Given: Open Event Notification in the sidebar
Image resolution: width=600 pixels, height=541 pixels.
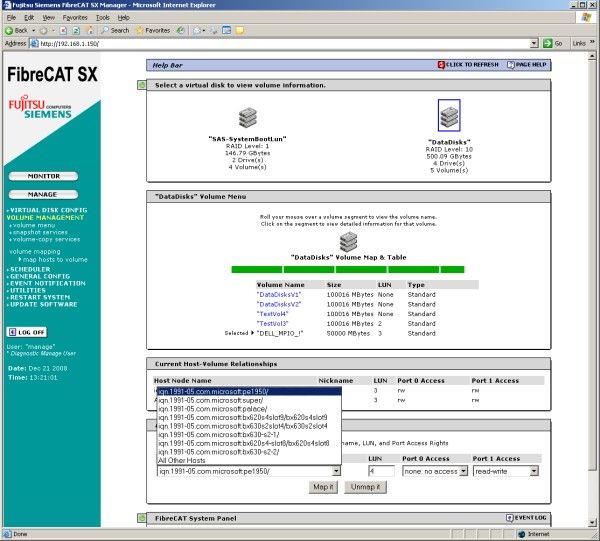Looking at the screenshot, I should pyautogui.click(x=48, y=283).
